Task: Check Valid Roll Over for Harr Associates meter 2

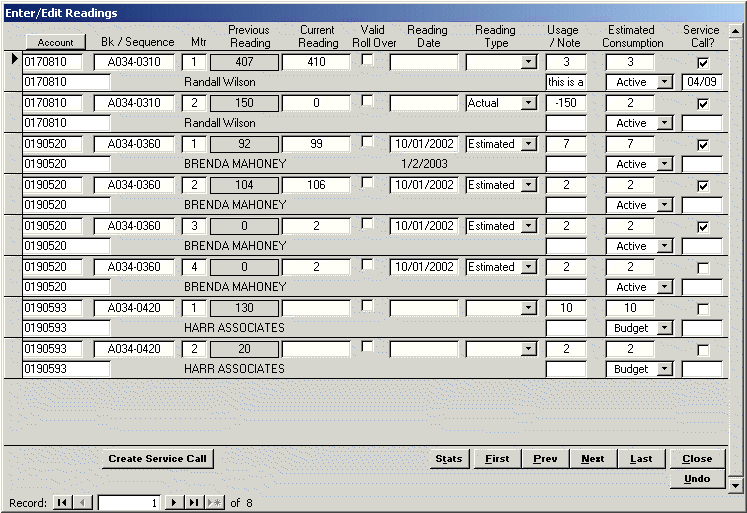Action: 367,346
